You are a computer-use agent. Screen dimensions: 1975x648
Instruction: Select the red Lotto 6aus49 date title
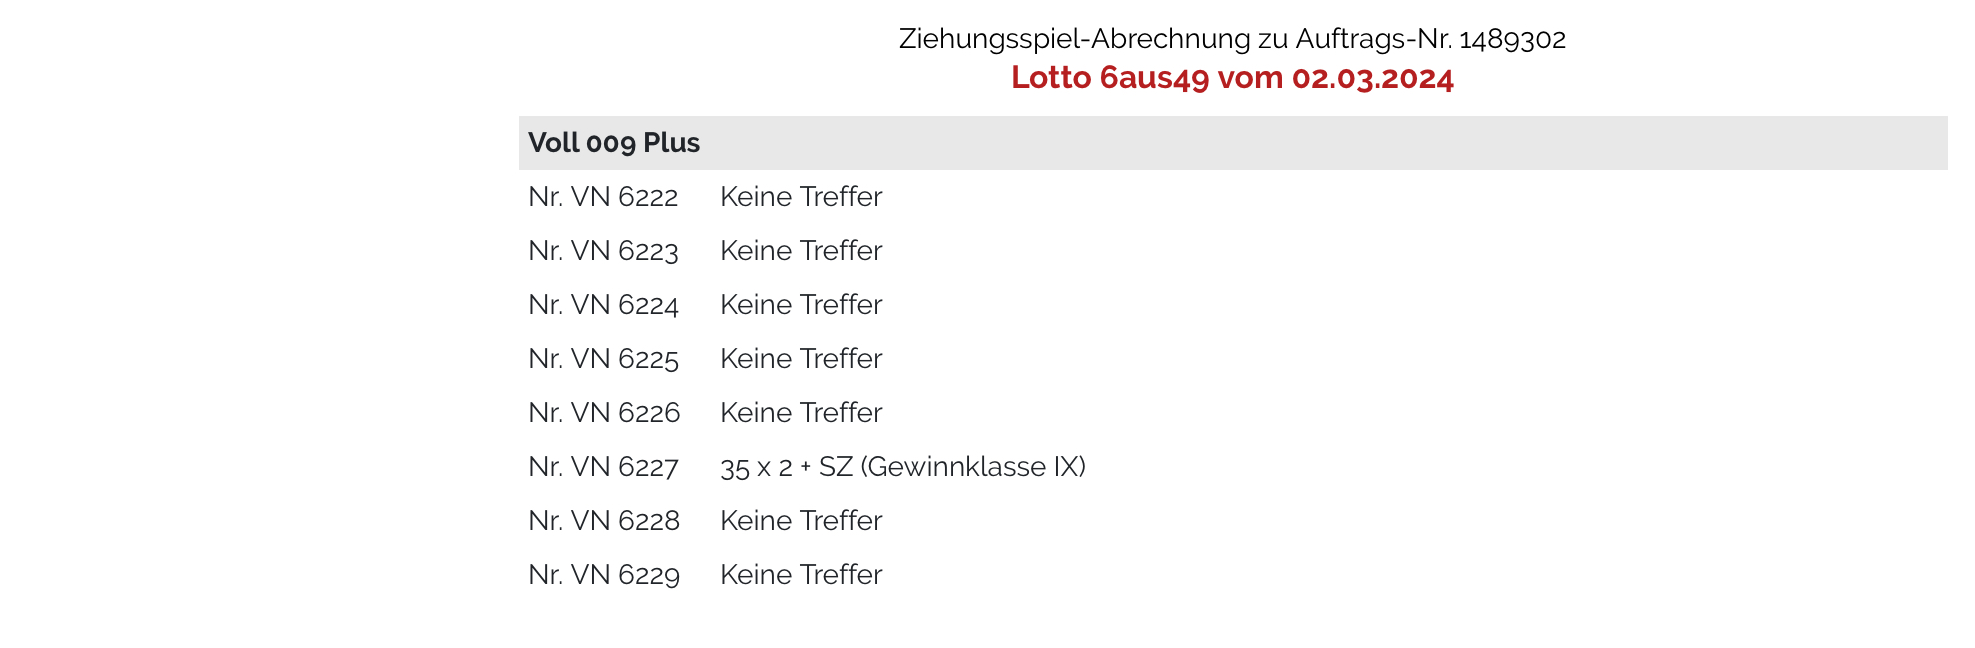point(1232,78)
